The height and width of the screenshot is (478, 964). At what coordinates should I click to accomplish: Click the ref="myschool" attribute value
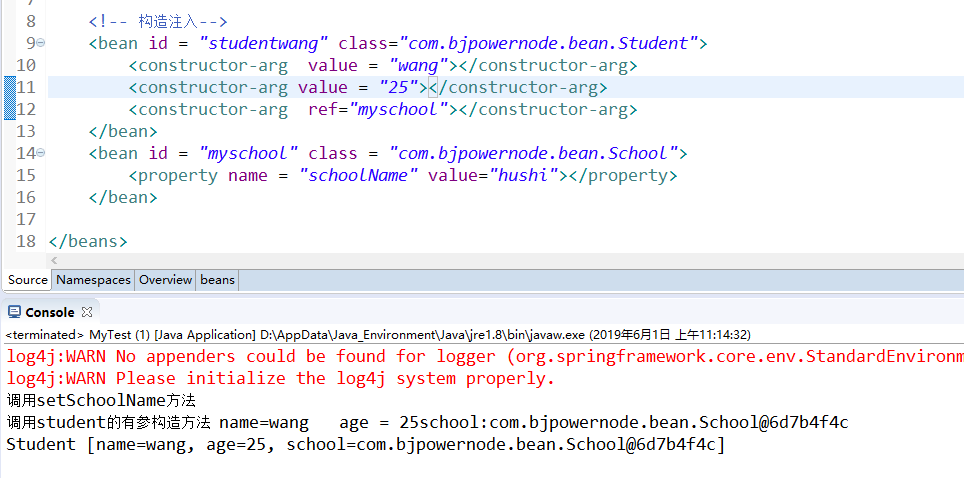tap(399, 110)
